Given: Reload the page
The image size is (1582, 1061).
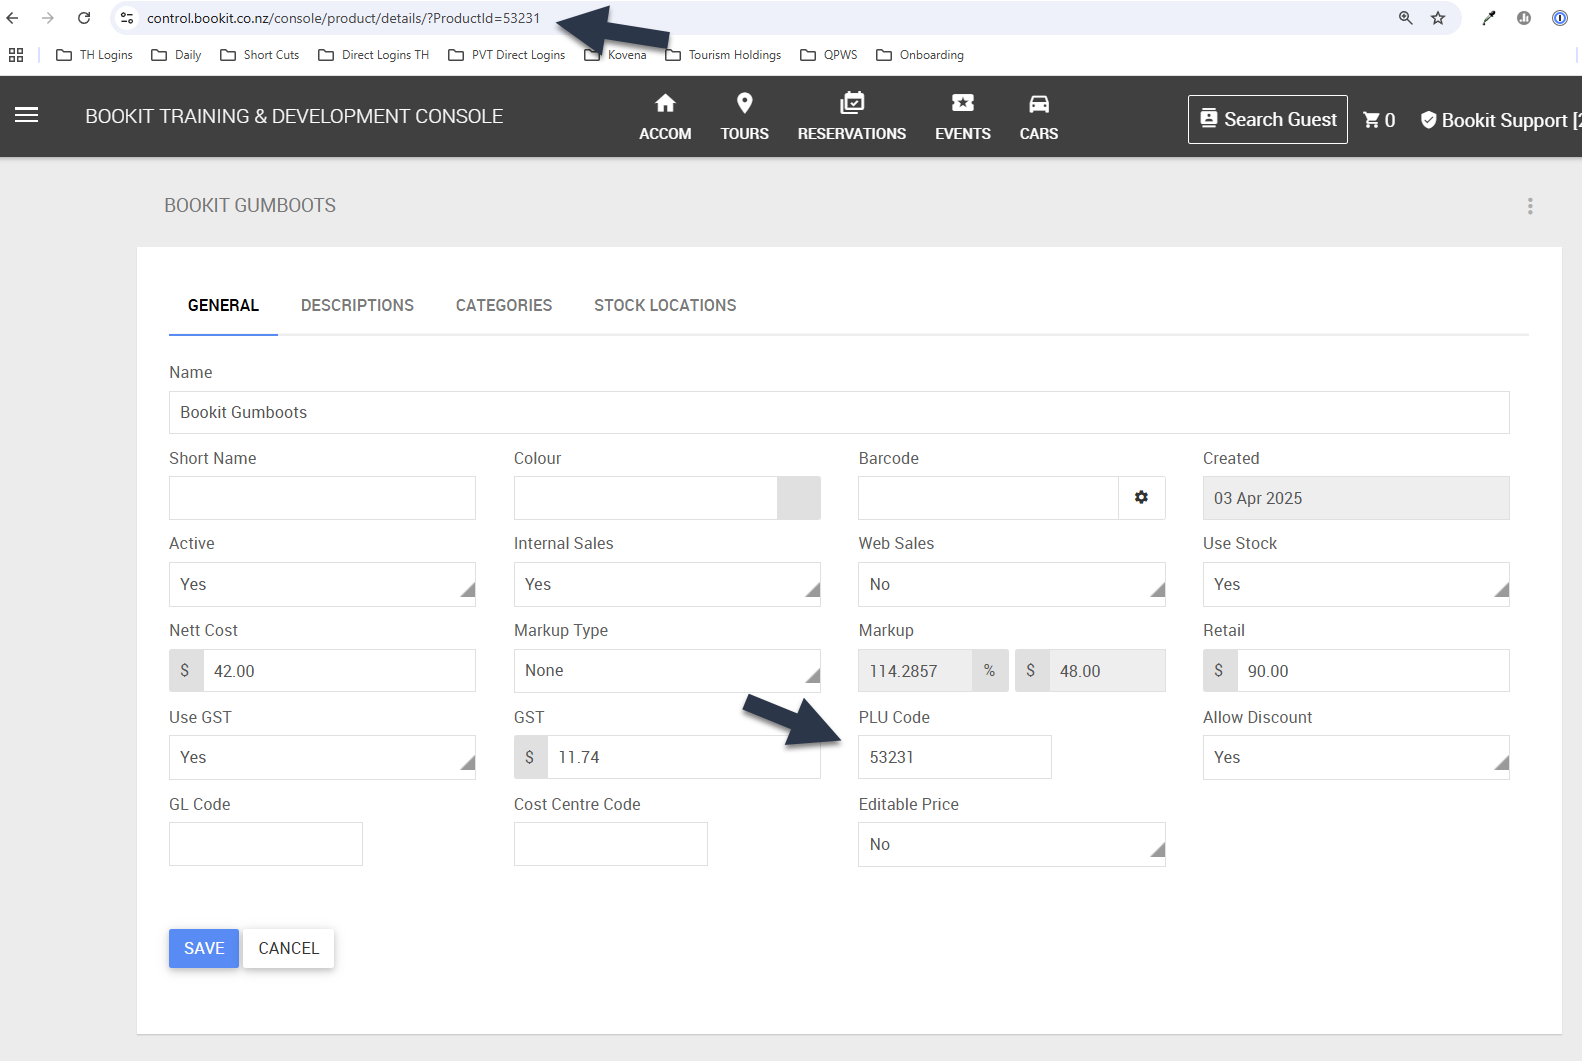Looking at the screenshot, I should tap(84, 18).
